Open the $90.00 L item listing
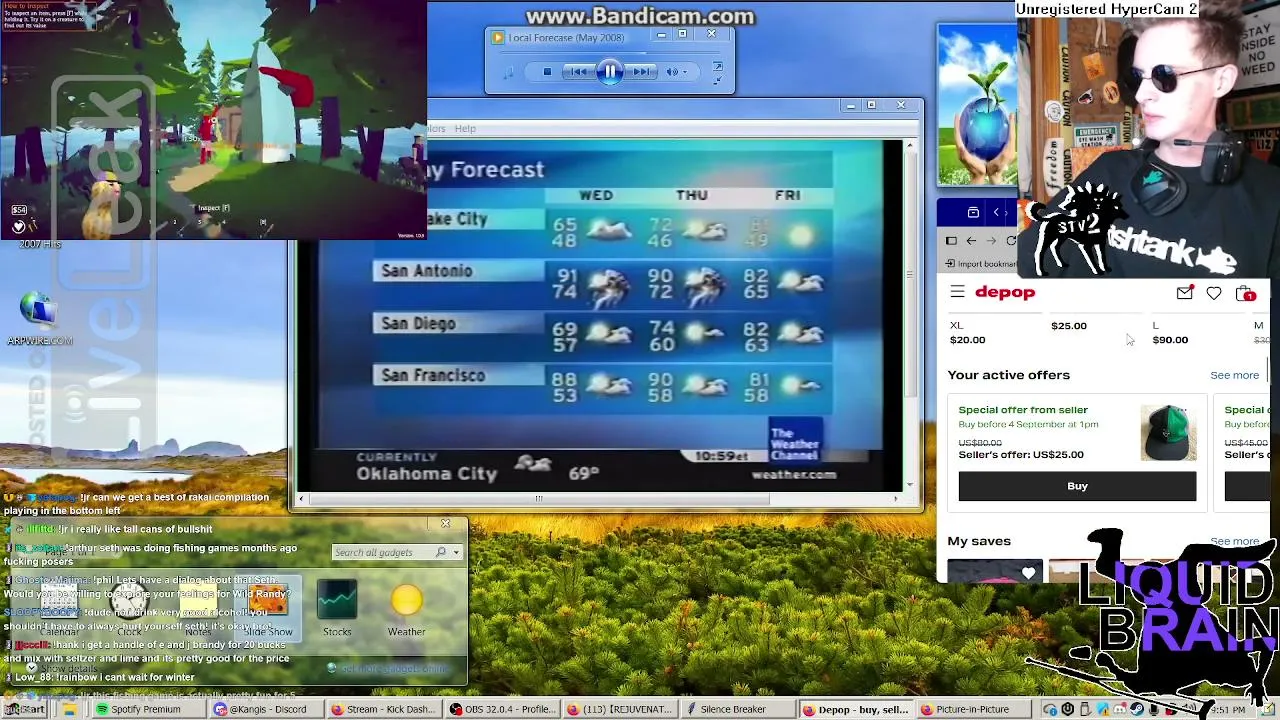This screenshot has width=1280, height=720. tap(1170, 333)
